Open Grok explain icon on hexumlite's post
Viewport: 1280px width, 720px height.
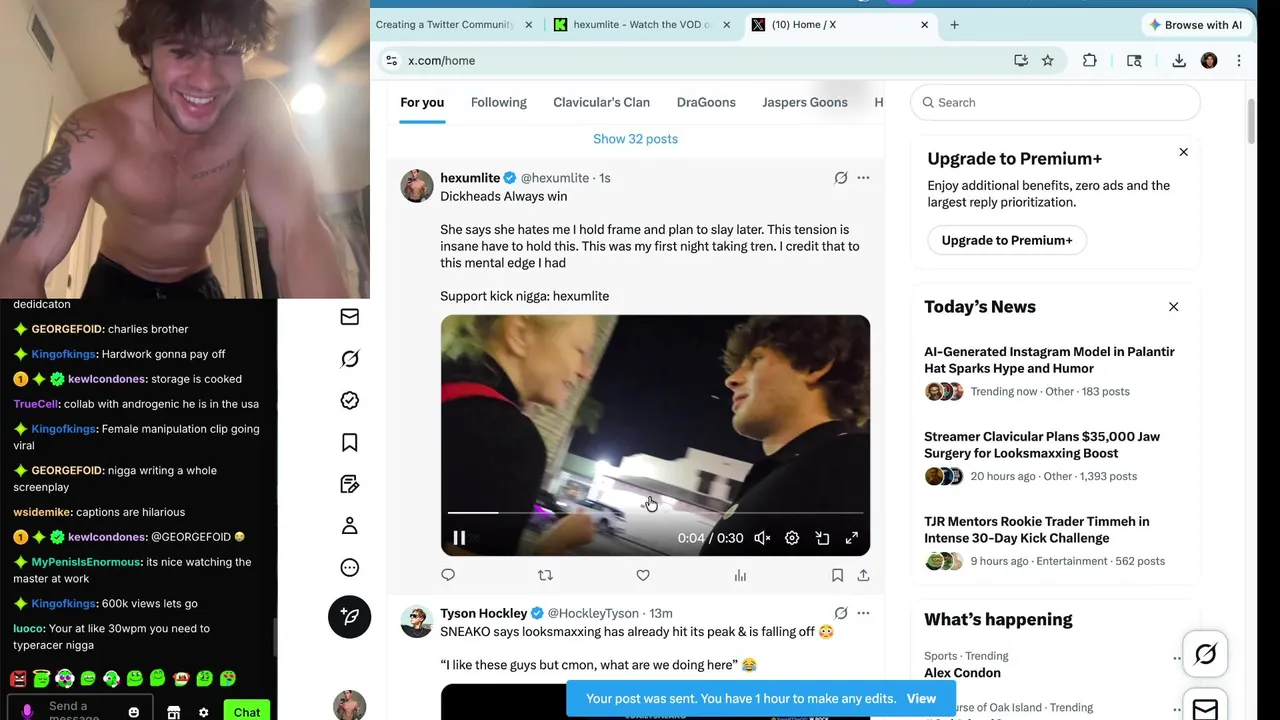pos(841,178)
